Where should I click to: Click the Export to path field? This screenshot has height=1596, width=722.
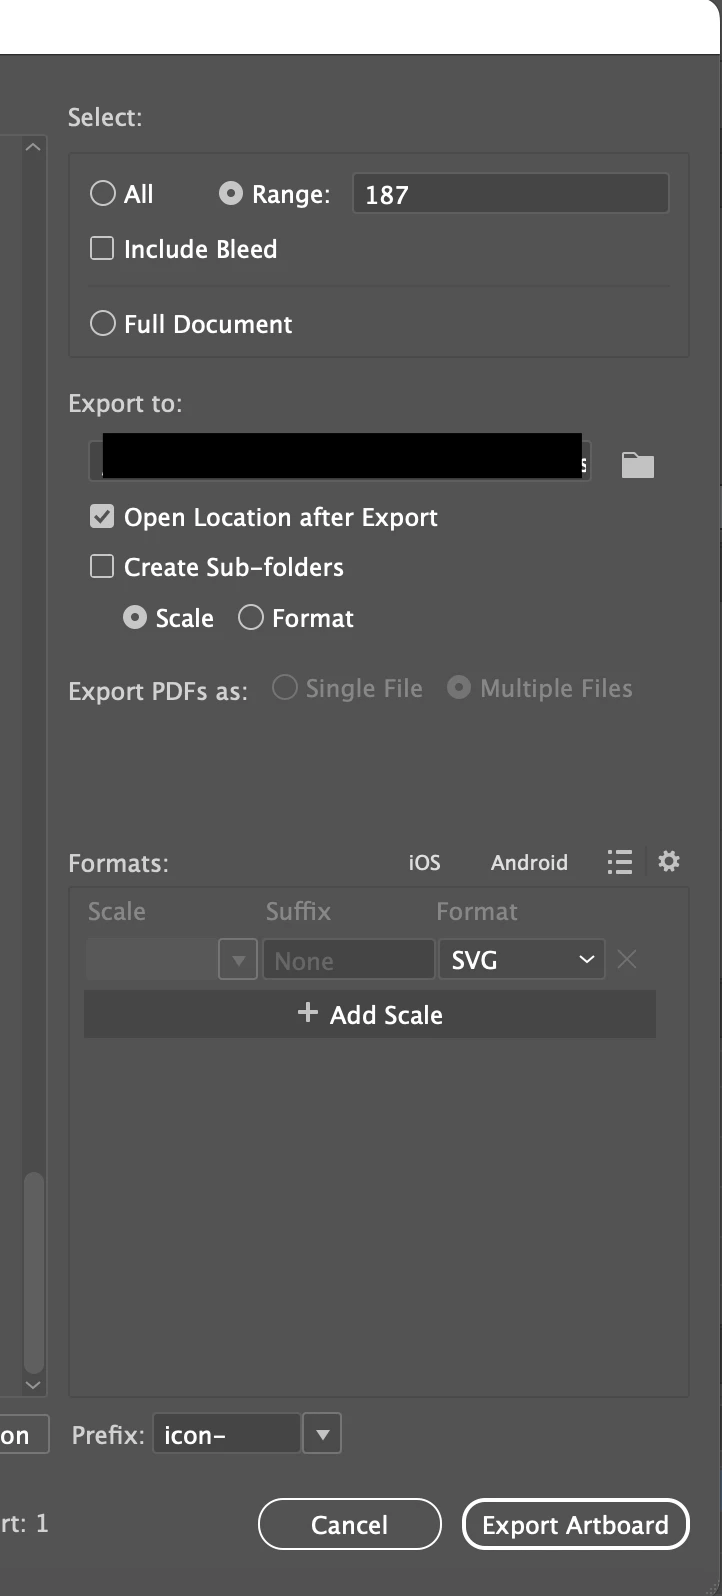pos(340,462)
